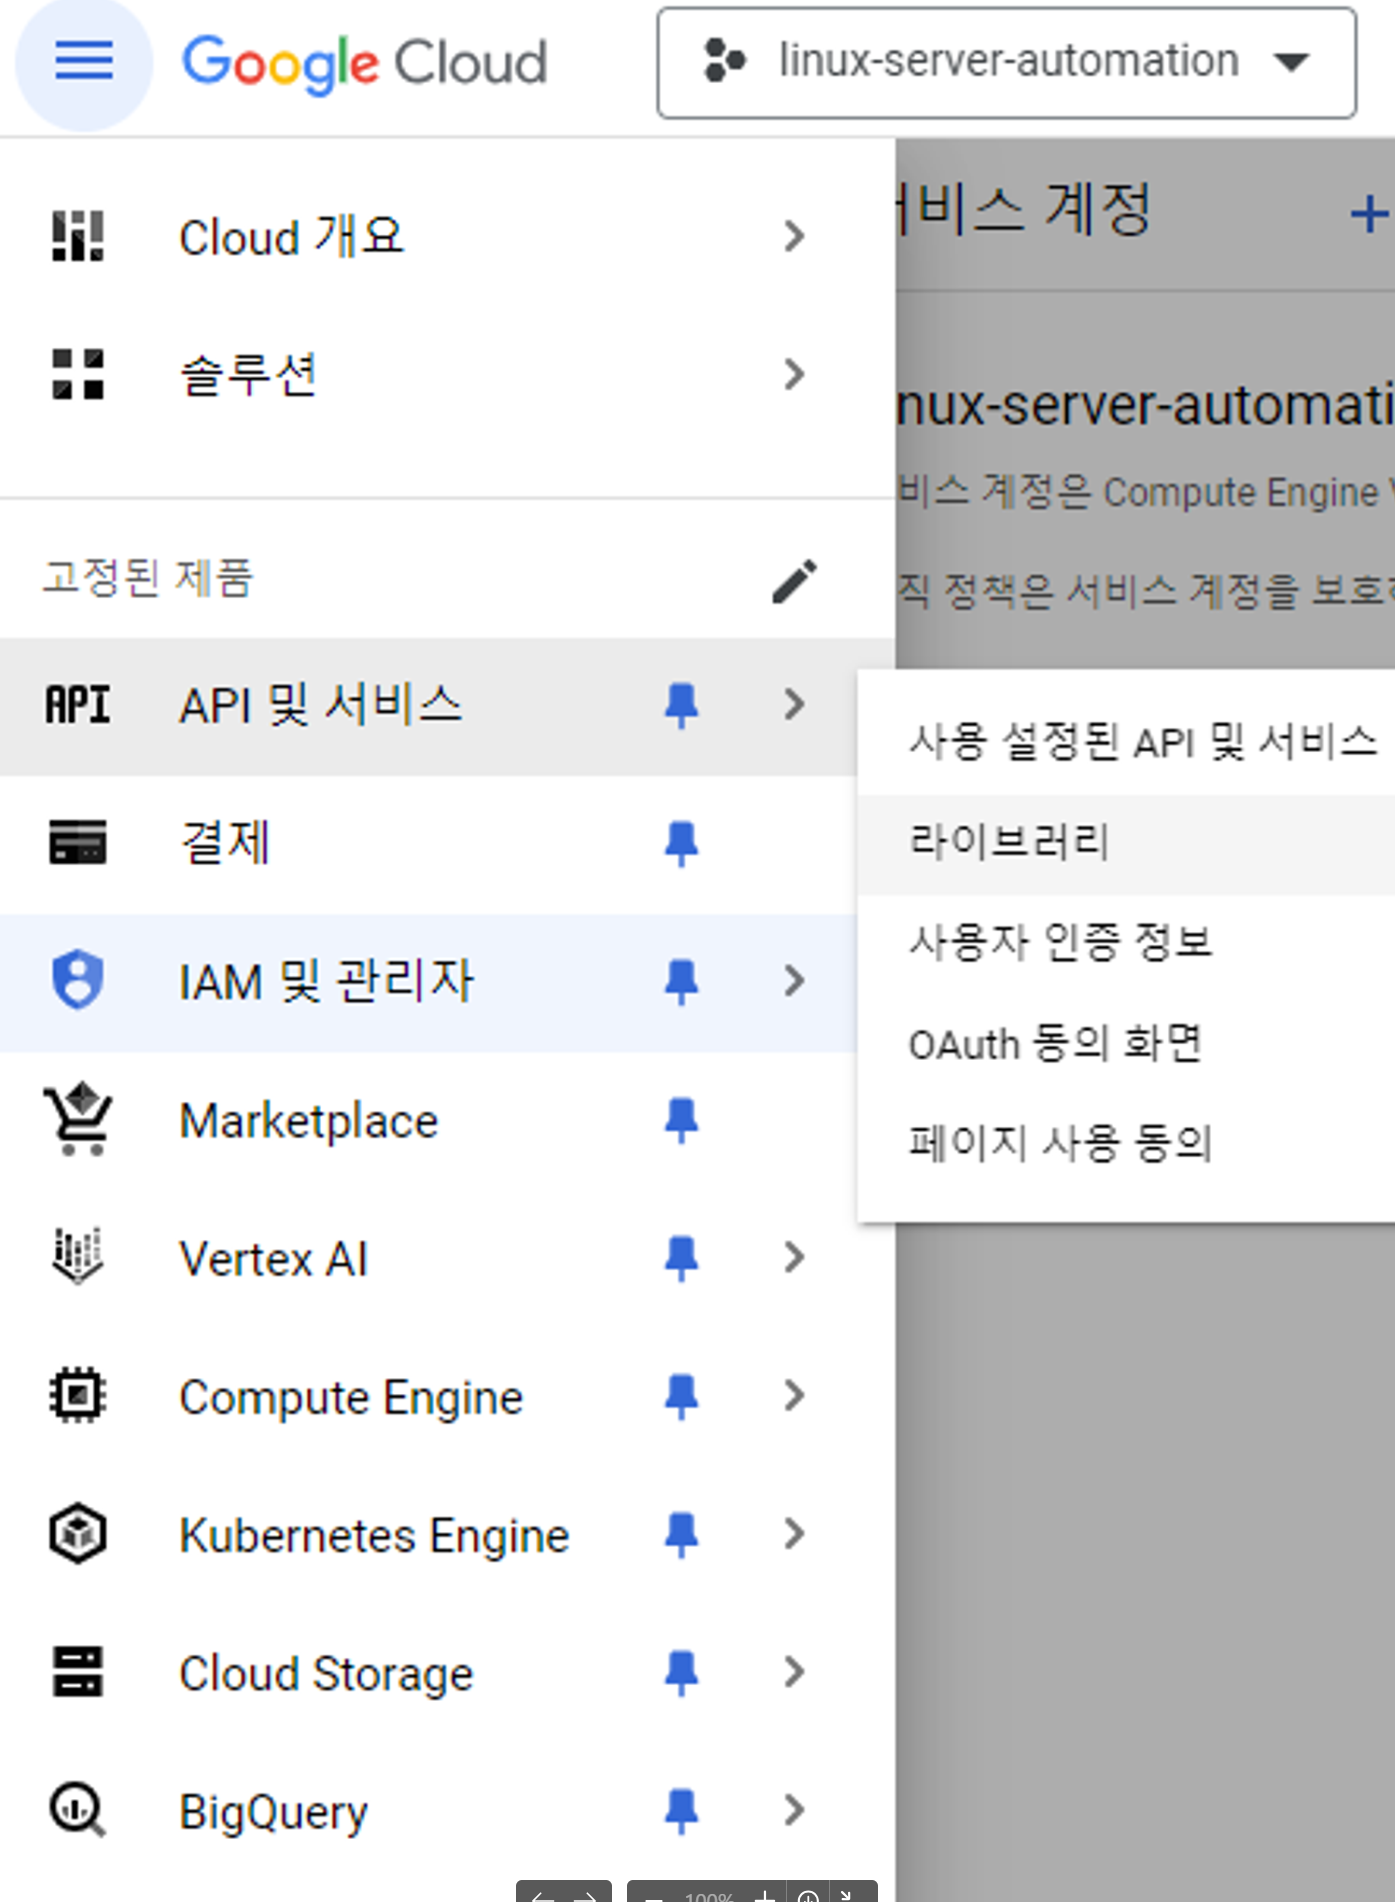
Task: Click the Cloud 개요 dashboard icon
Action: click(x=78, y=237)
